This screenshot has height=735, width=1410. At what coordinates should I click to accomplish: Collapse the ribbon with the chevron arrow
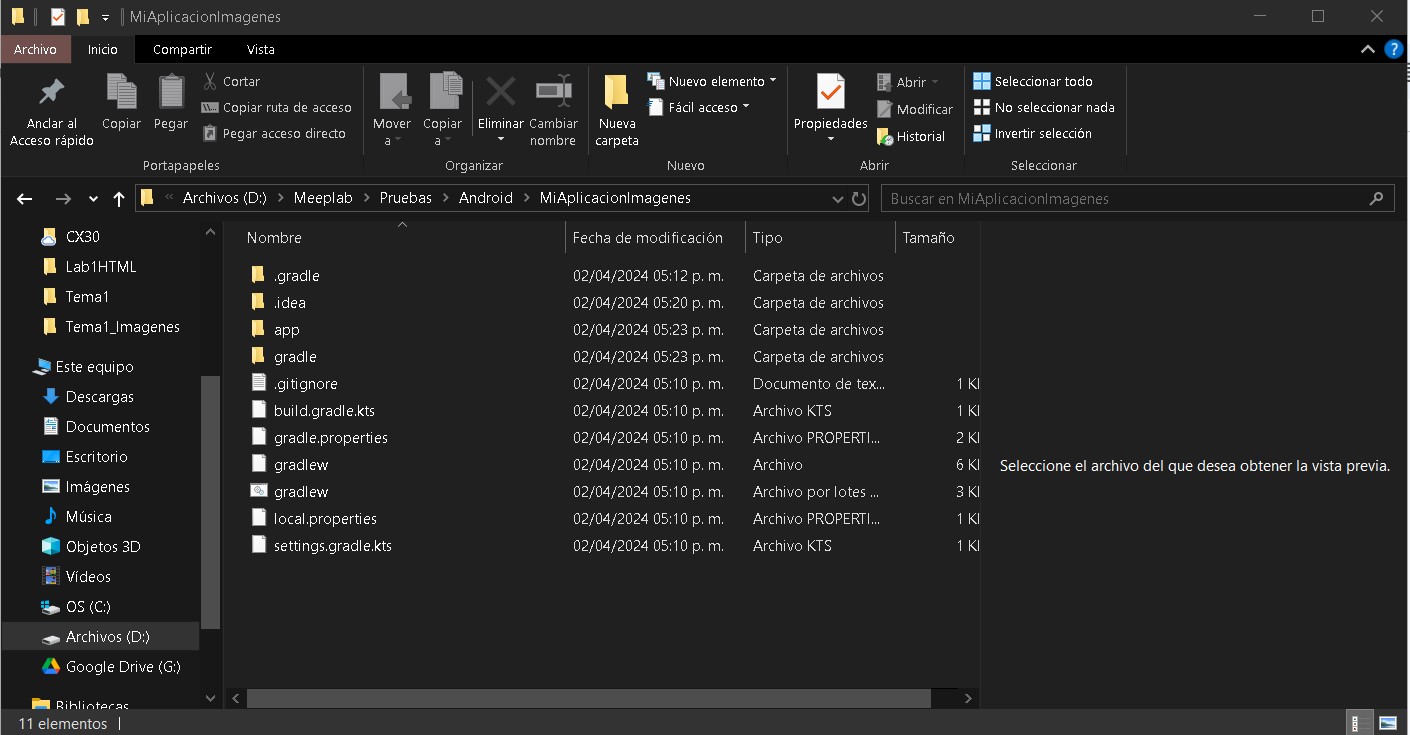coord(1368,49)
